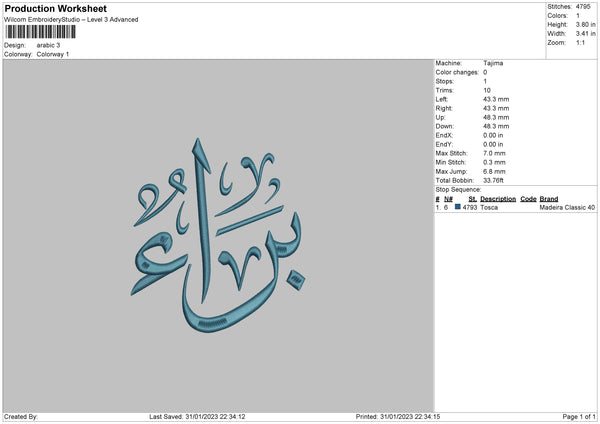Click the EndY value 0.00 in
The height and width of the screenshot is (424, 600).
[x=493, y=144]
